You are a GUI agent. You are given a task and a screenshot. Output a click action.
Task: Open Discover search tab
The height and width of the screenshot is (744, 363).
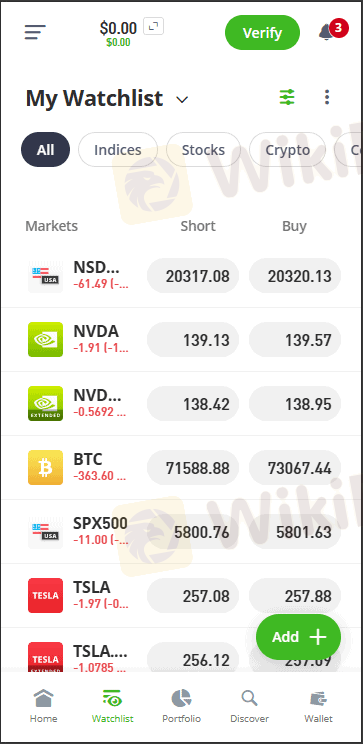(250, 706)
